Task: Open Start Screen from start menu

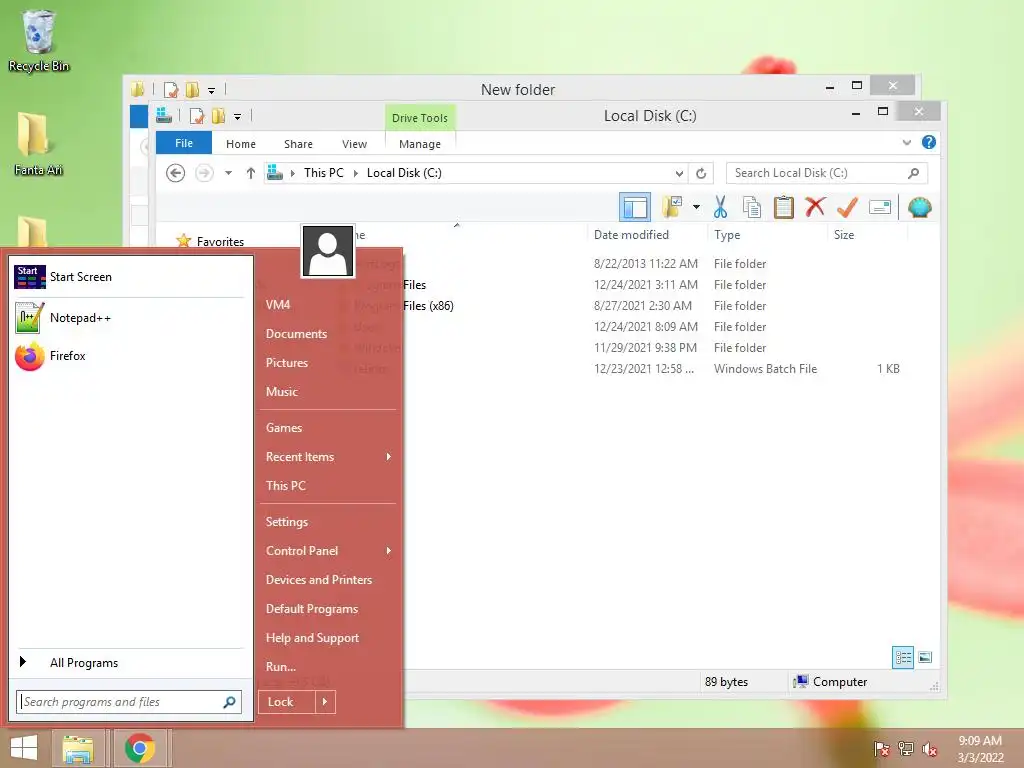Action: (129, 277)
